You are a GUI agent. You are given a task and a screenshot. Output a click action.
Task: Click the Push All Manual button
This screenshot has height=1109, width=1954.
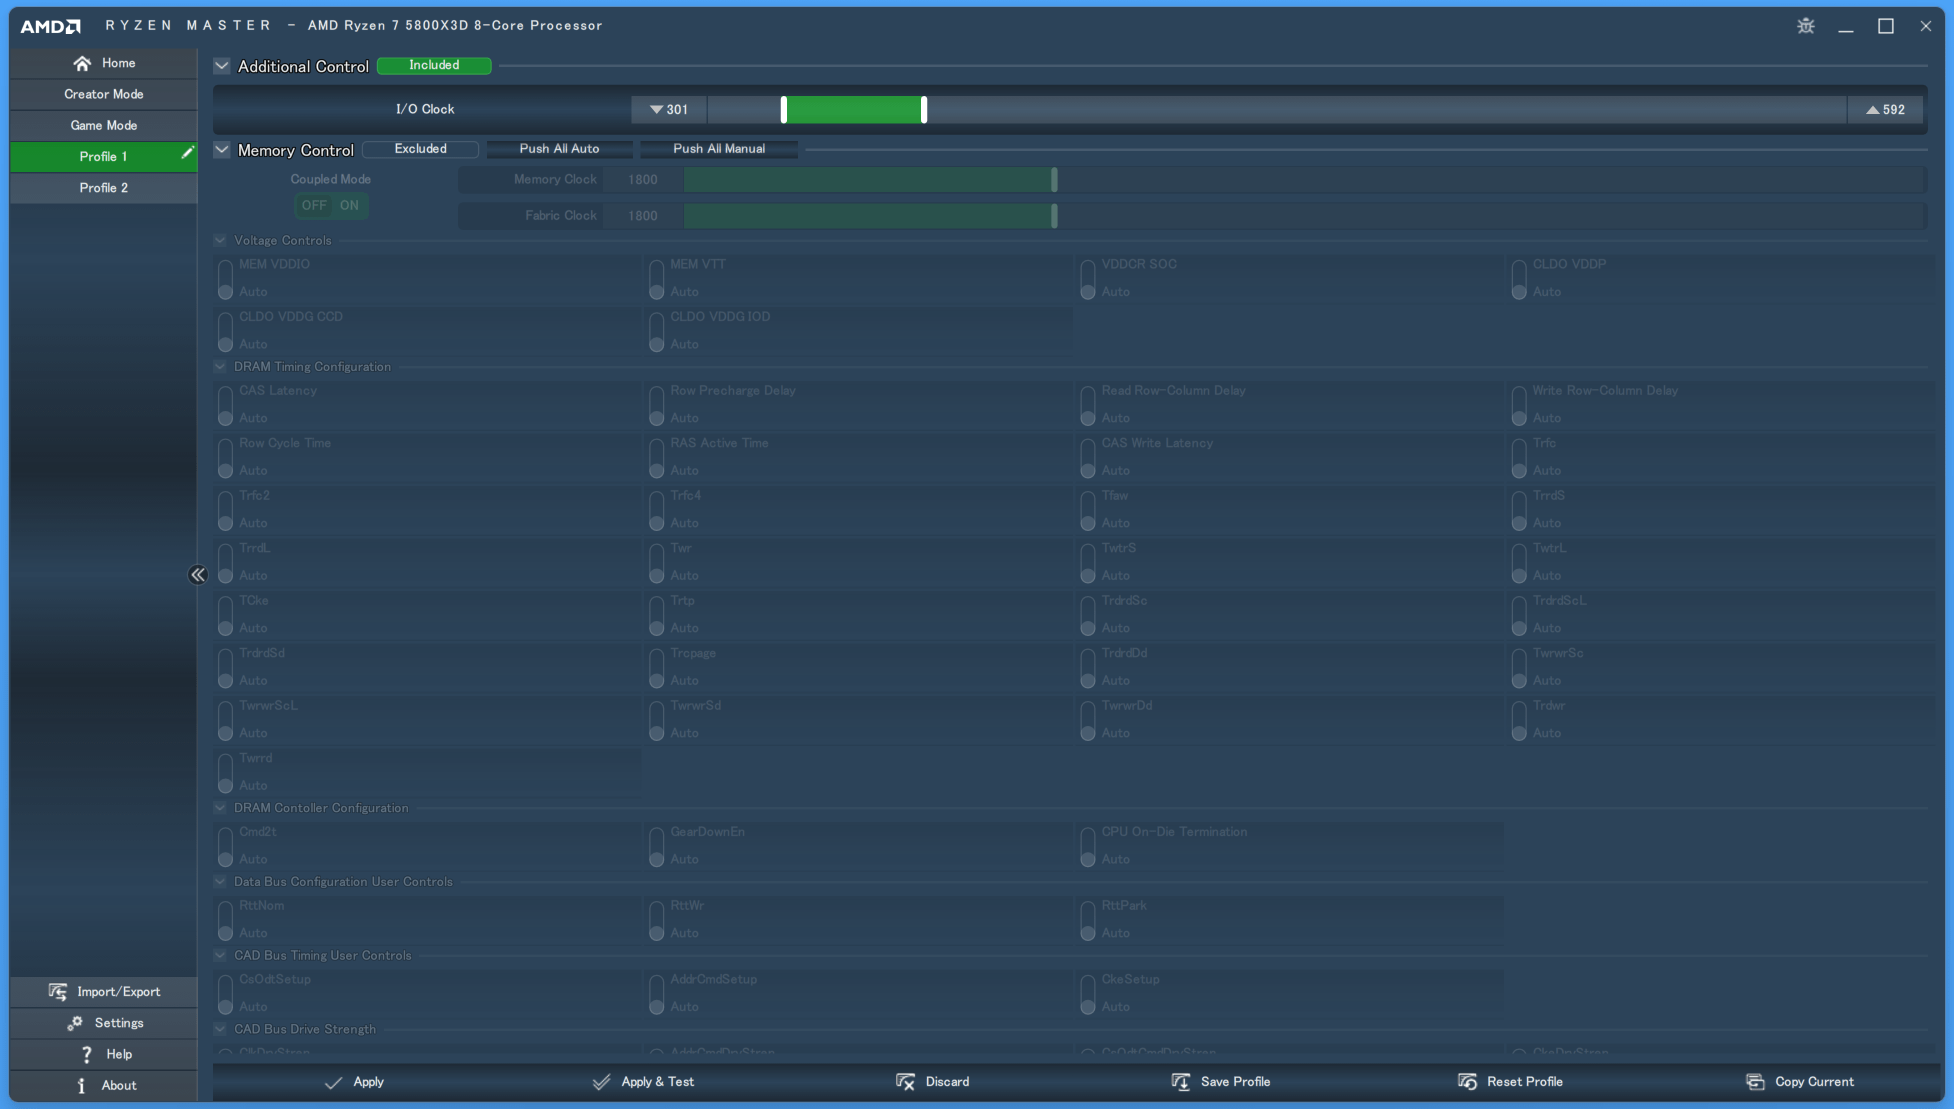point(719,149)
